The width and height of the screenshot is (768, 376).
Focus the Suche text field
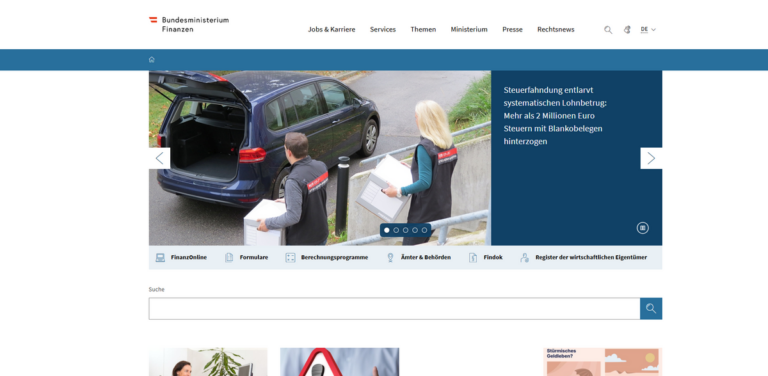pyautogui.click(x=394, y=308)
